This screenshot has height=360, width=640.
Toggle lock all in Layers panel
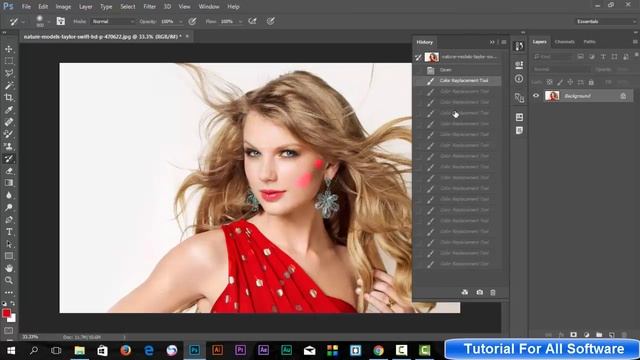591,82
